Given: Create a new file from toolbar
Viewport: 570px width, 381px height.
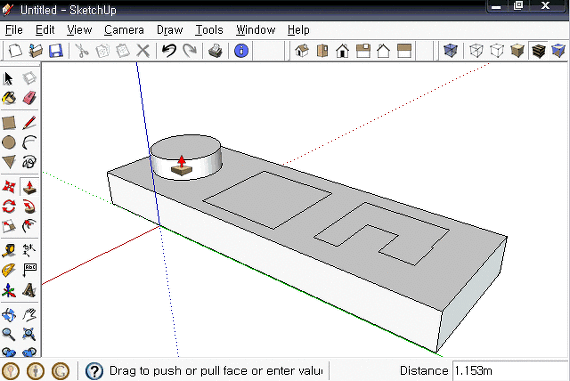Looking at the screenshot, I should tap(15, 51).
